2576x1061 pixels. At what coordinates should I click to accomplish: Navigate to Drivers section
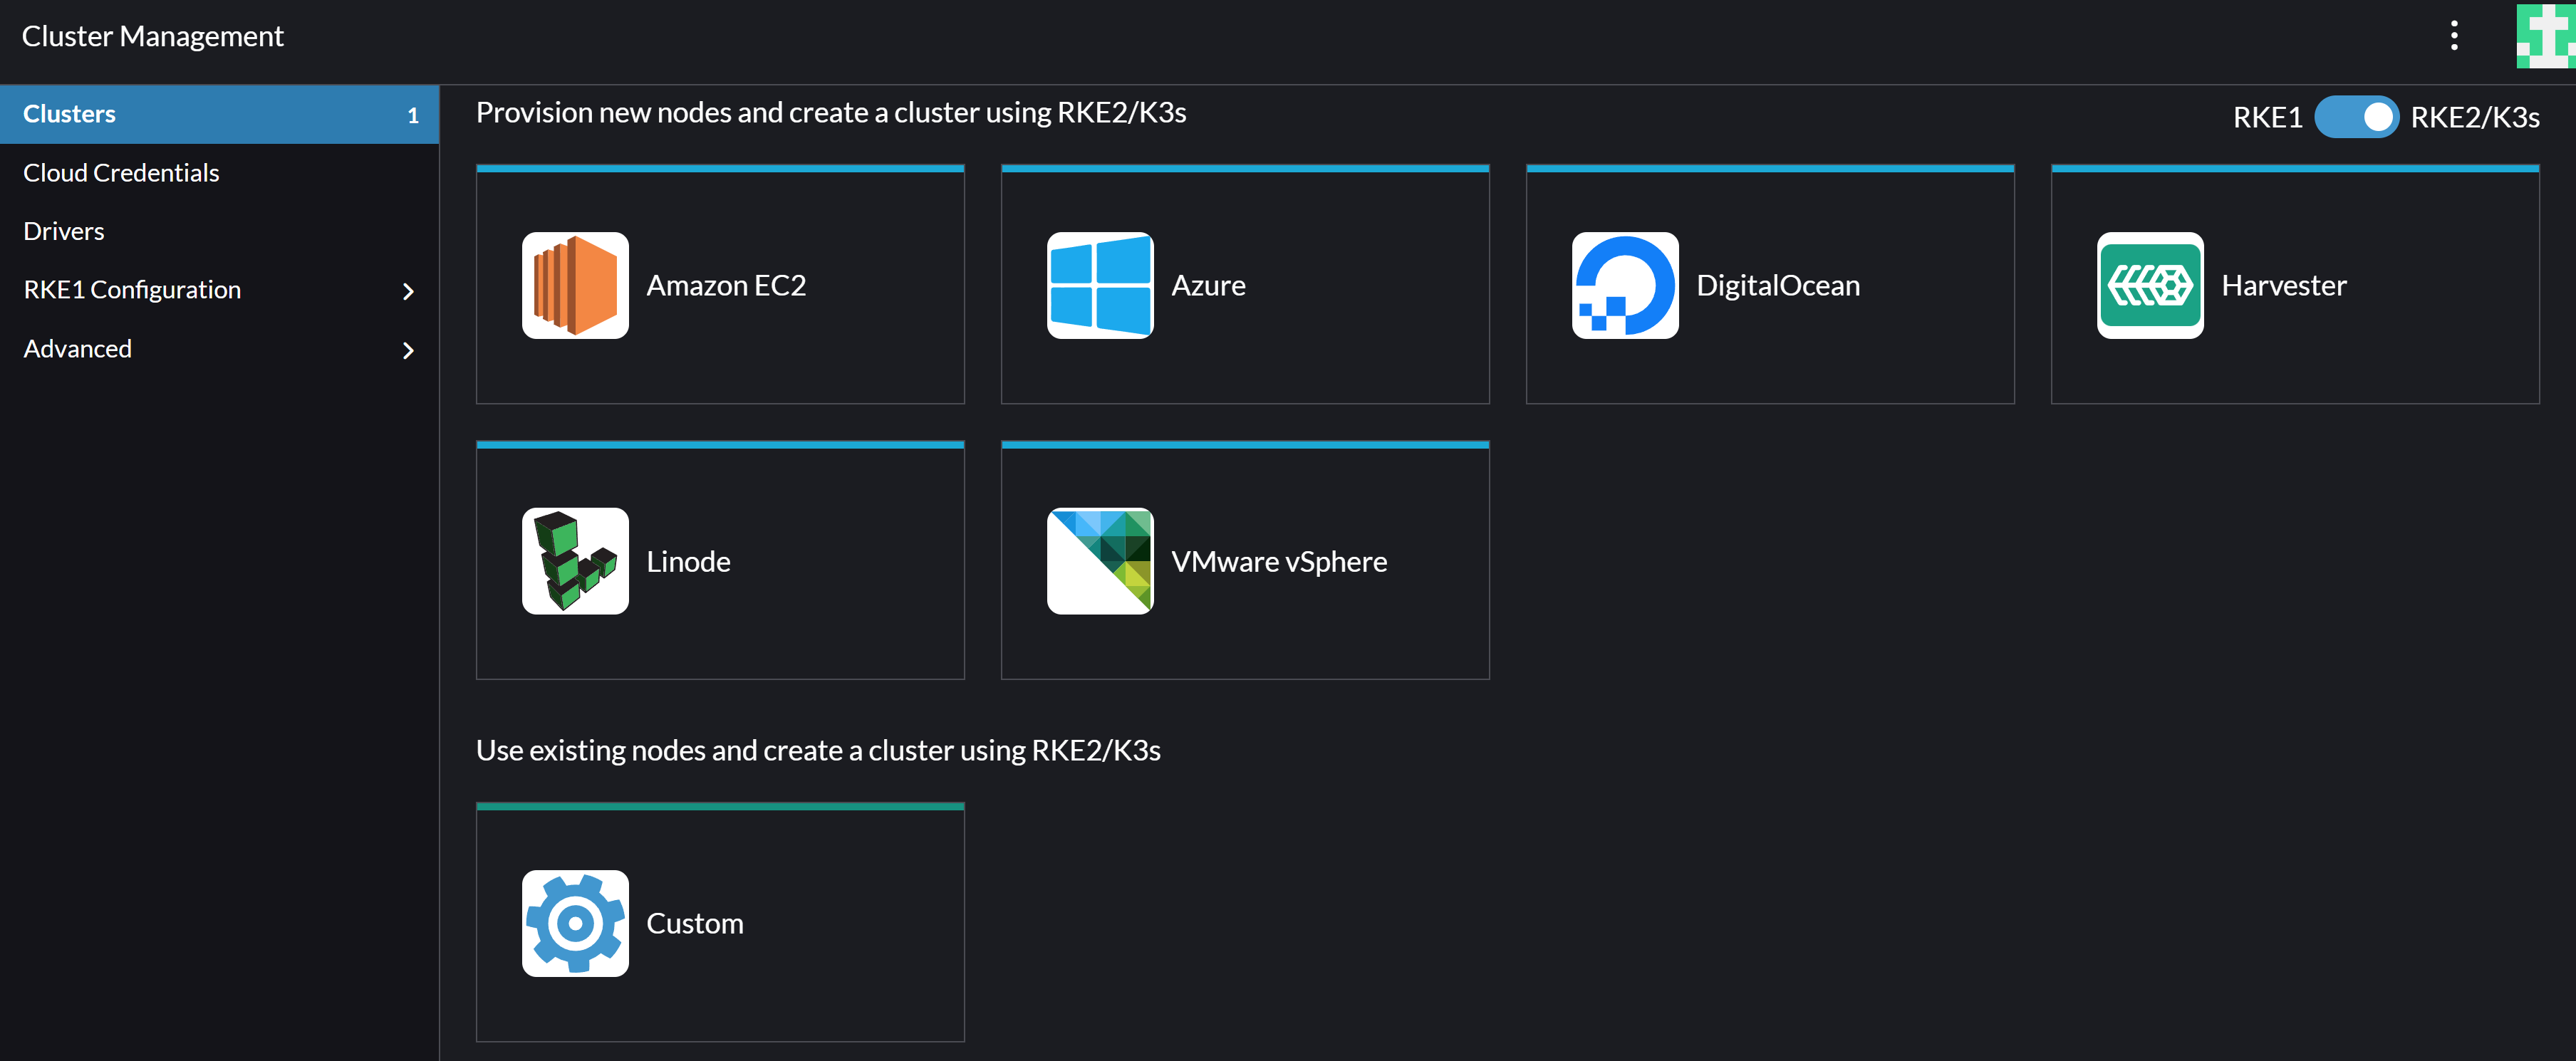(64, 229)
